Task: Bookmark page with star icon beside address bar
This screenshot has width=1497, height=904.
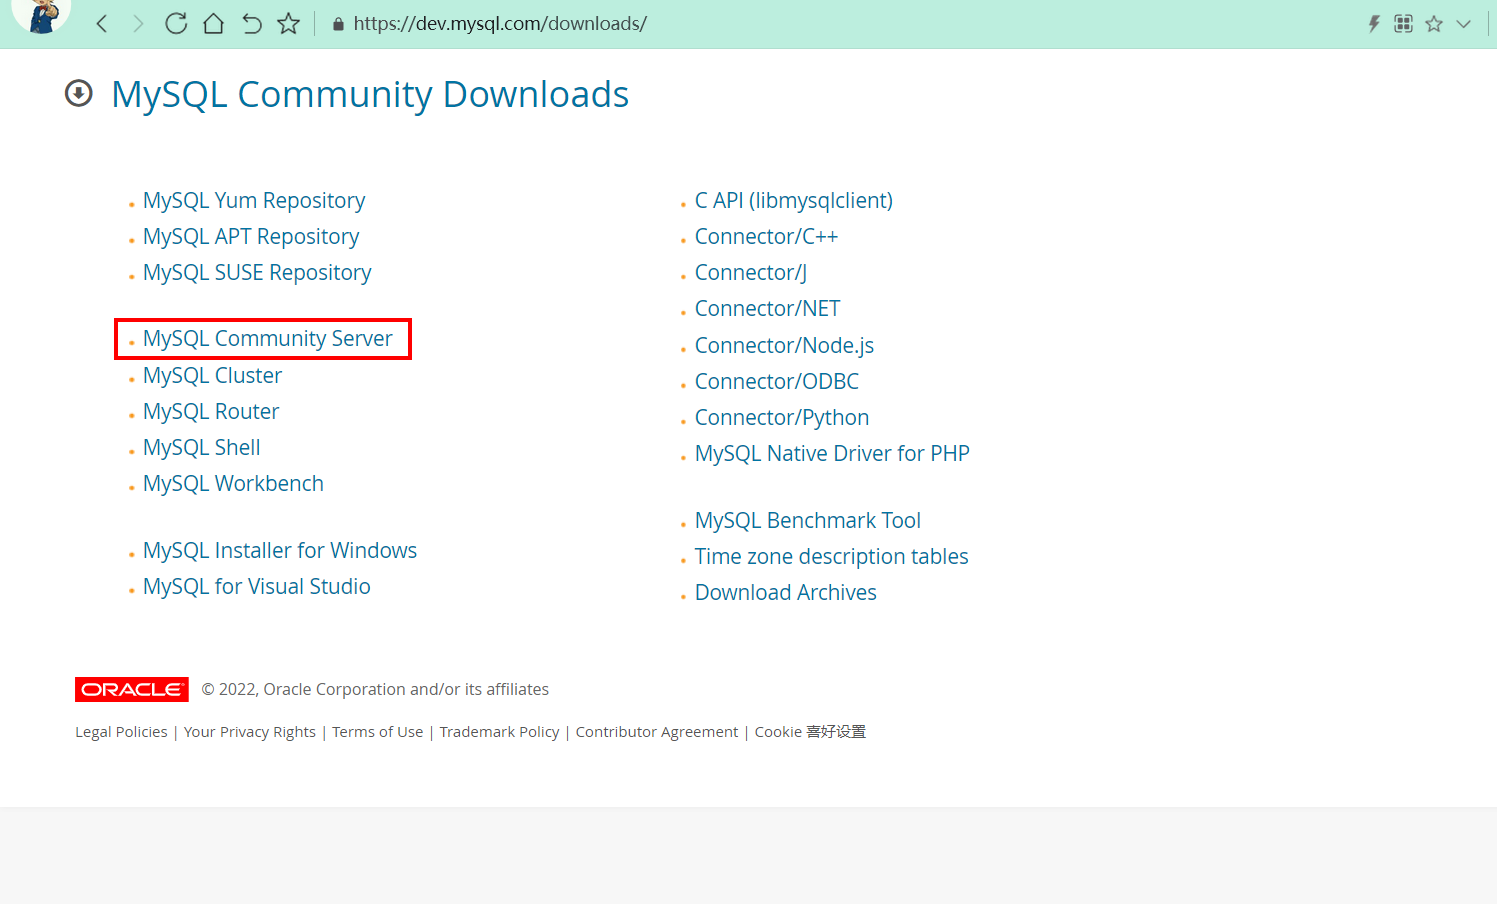Action: point(289,23)
